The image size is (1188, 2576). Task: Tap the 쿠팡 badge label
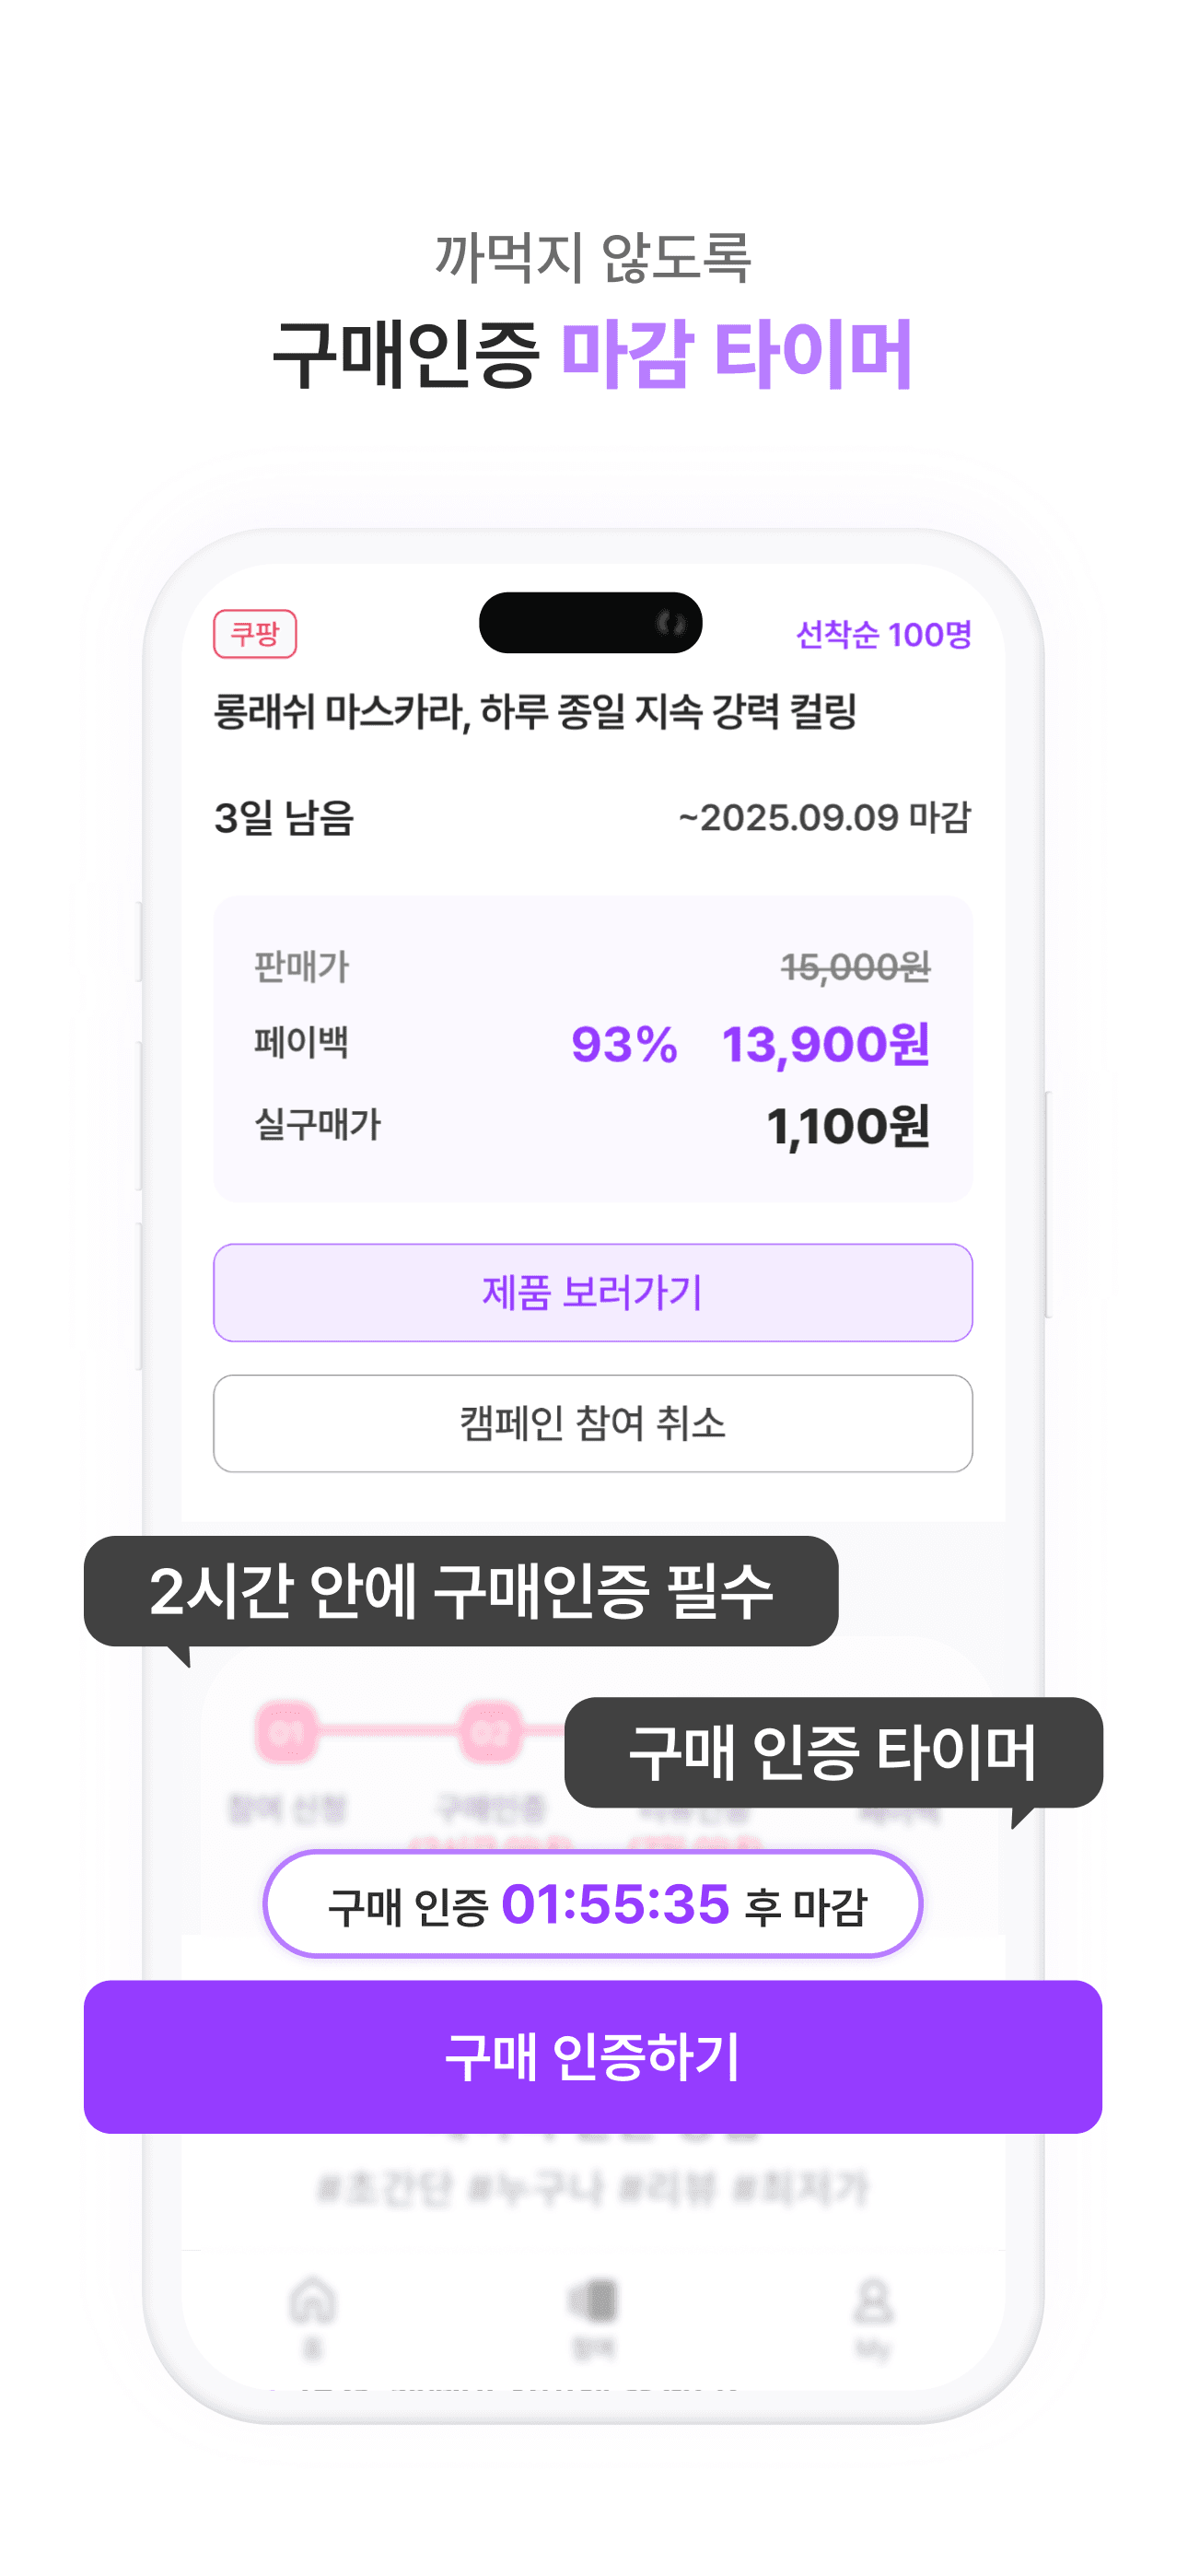pos(255,634)
